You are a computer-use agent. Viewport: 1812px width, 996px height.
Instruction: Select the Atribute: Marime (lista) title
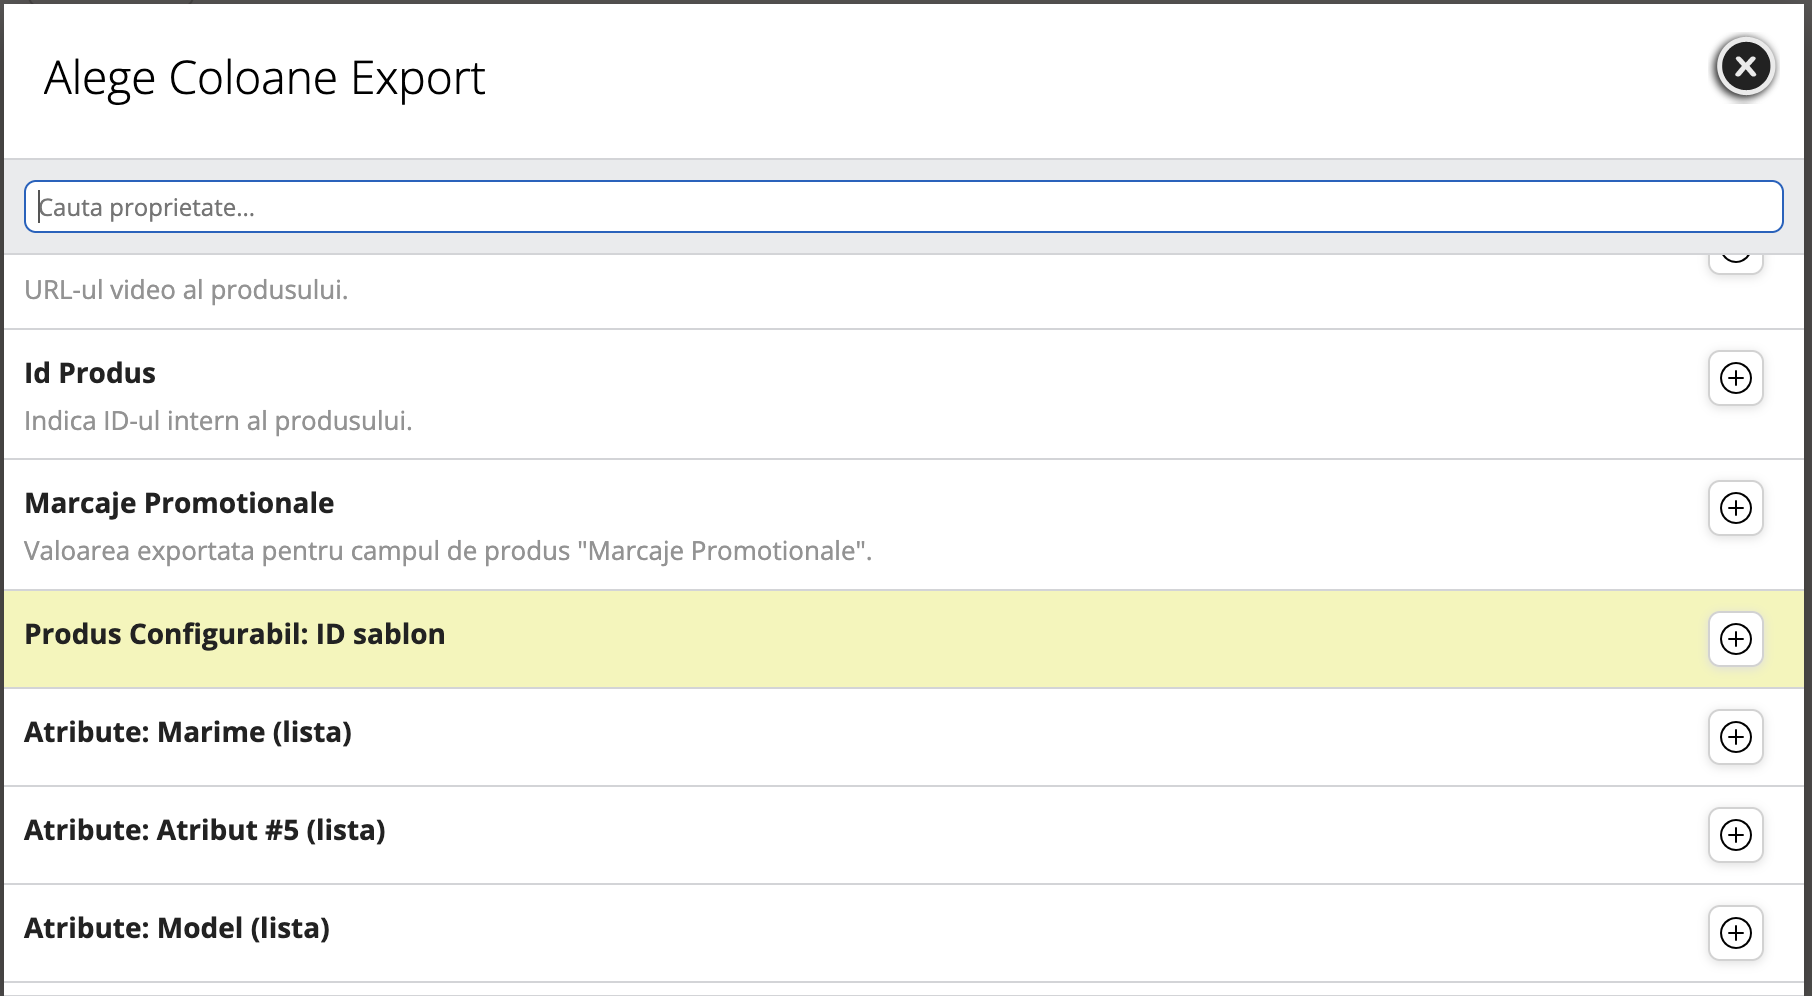188,732
